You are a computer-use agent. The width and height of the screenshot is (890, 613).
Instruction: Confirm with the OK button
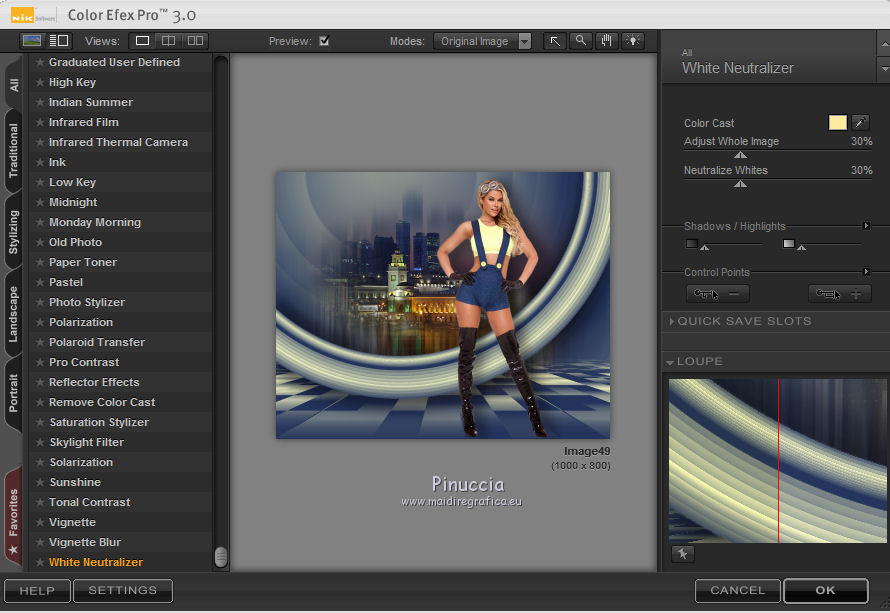(x=826, y=590)
